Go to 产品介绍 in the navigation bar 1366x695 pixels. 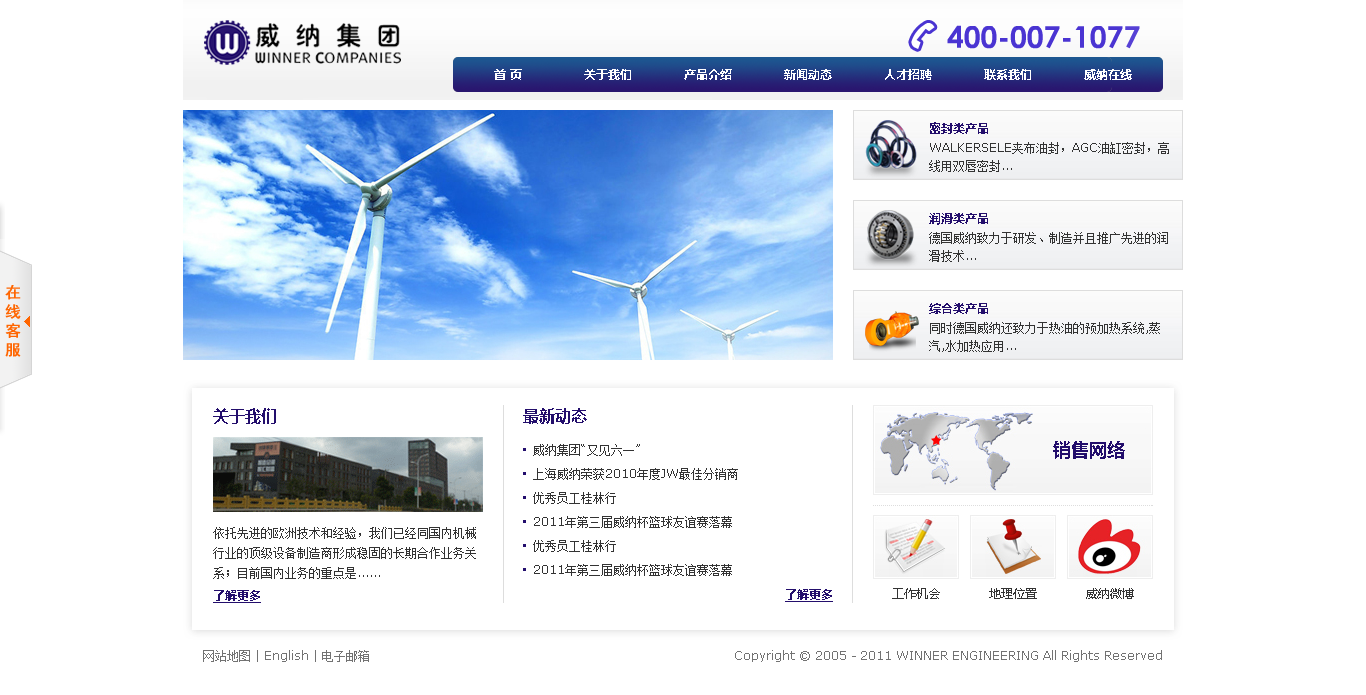707,75
